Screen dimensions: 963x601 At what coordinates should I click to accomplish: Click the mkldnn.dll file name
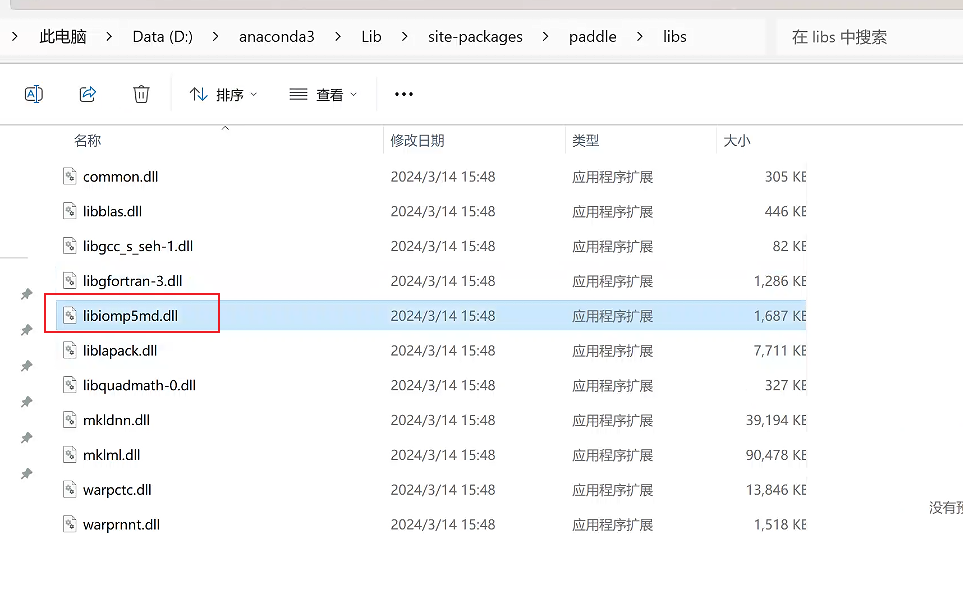[x=116, y=420]
